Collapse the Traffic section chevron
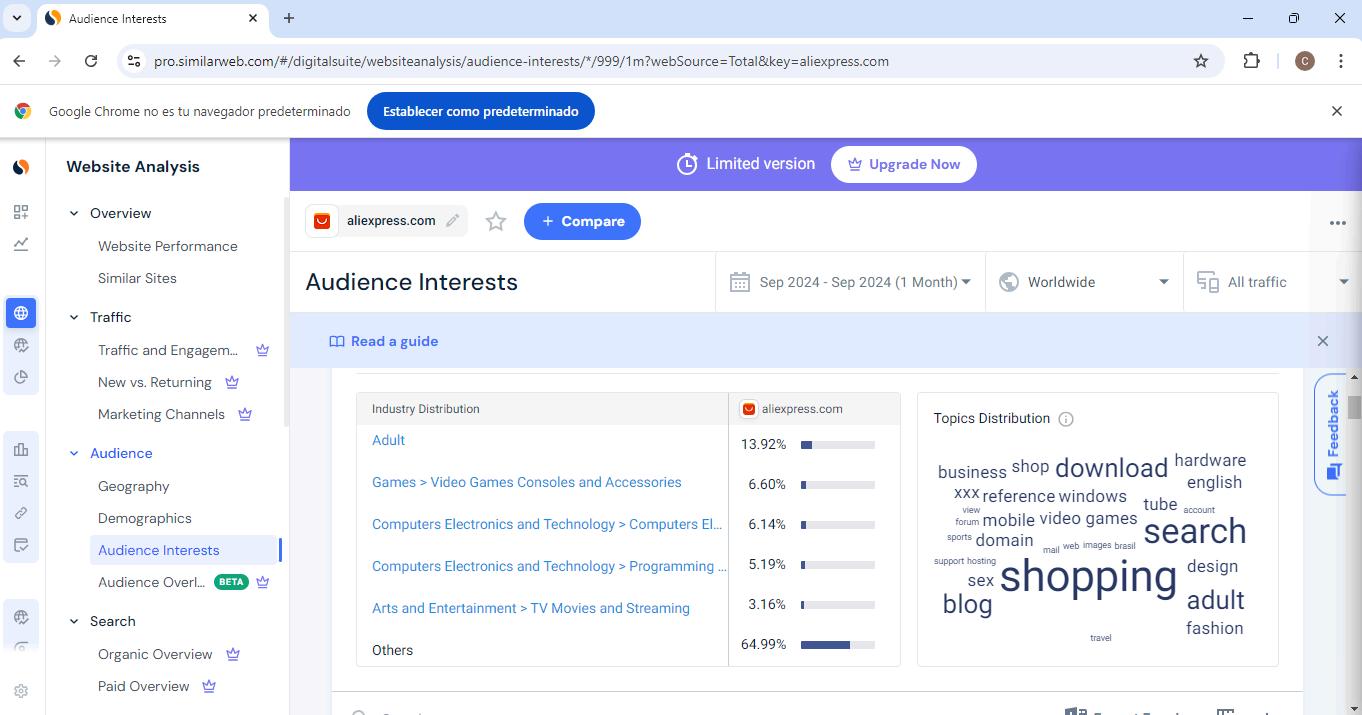The image size is (1362, 715). pyautogui.click(x=74, y=317)
